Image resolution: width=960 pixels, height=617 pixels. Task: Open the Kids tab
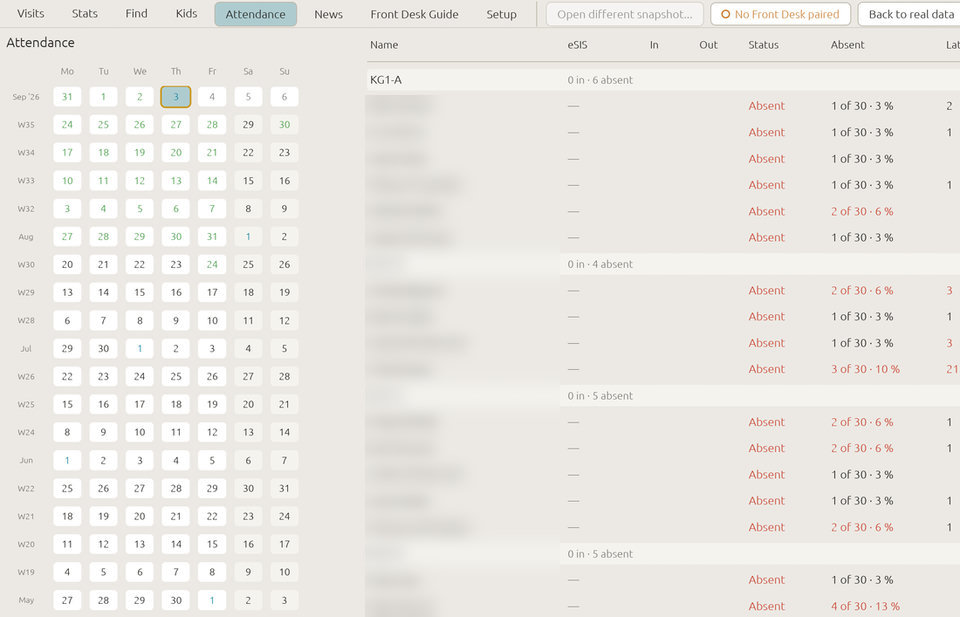tap(186, 13)
